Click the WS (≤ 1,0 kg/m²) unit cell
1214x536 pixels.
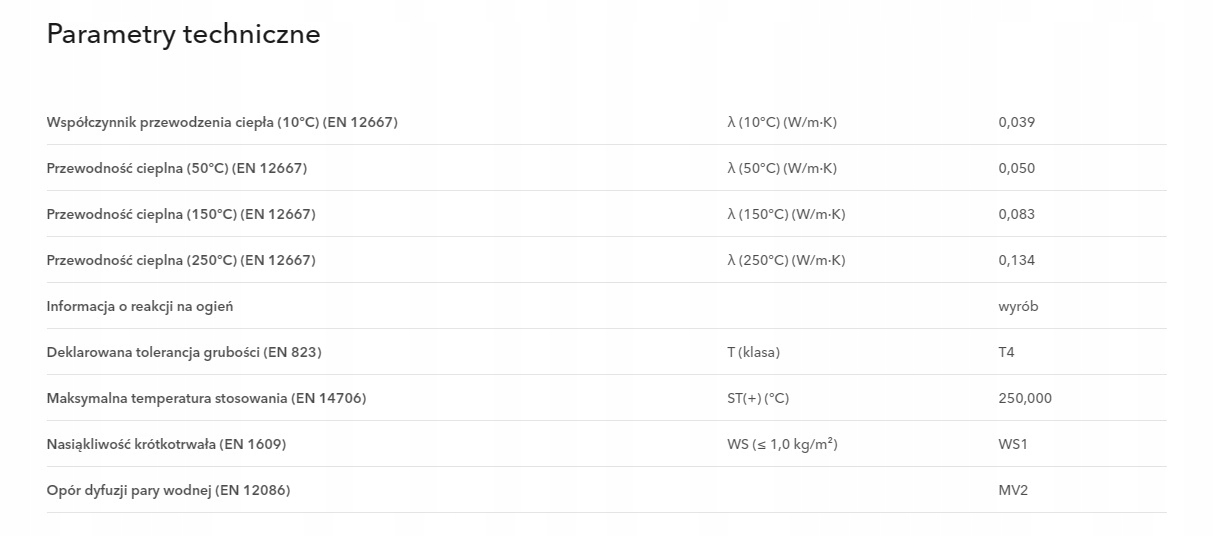[x=782, y=444]
